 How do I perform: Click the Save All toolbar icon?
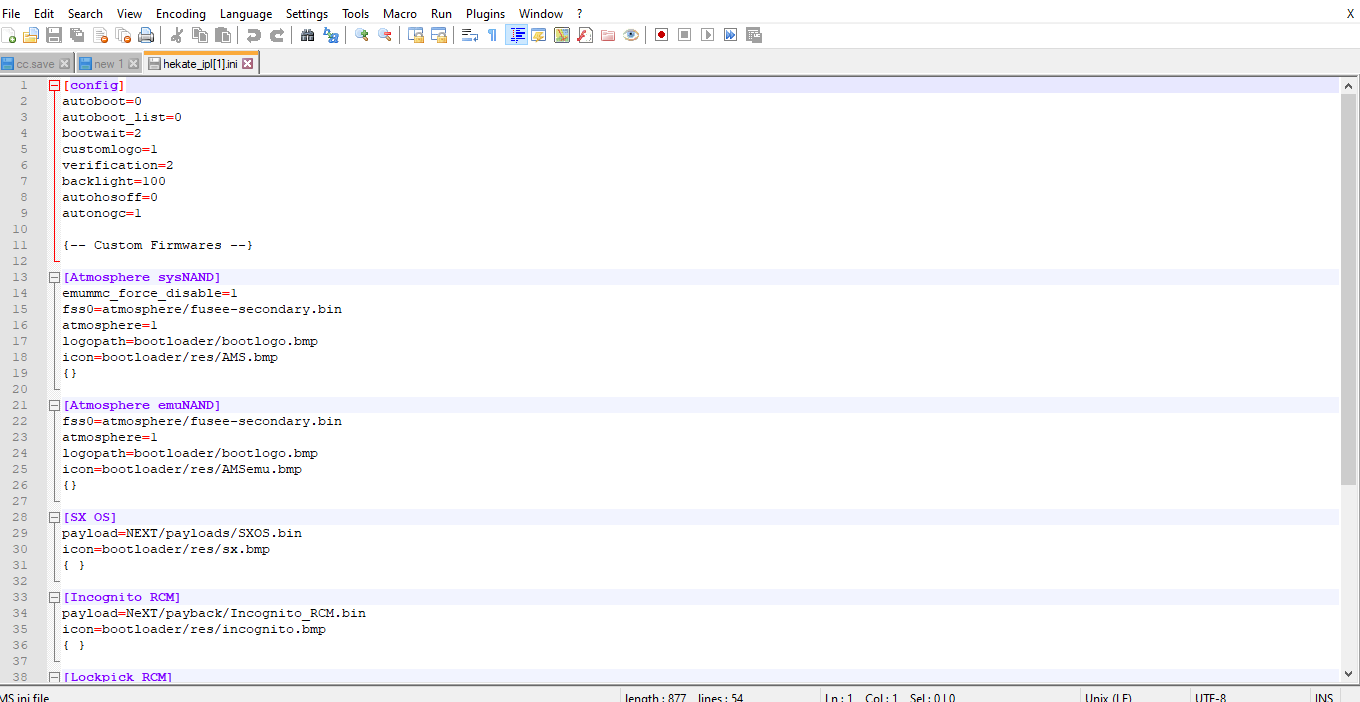(x=77, y=35)
